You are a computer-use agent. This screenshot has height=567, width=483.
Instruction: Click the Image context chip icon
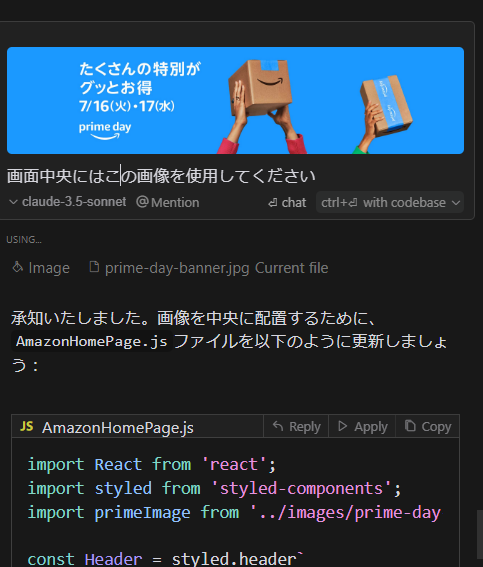point(17,267)
